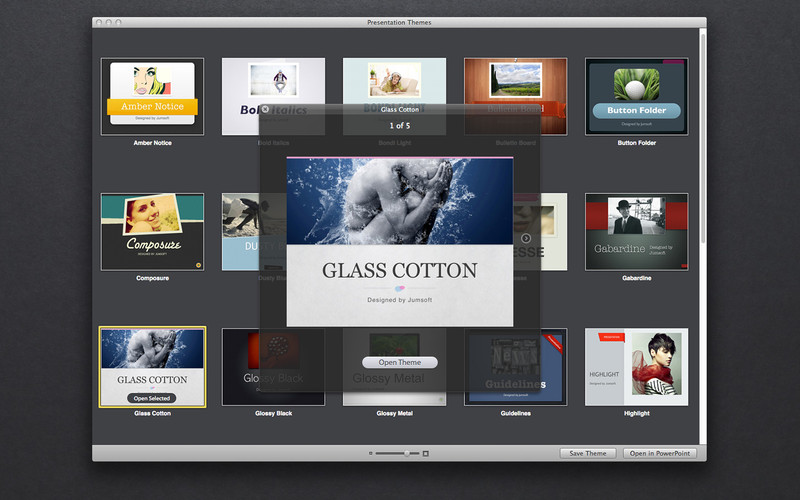The height and width of the screenshot is (500, 800).
Task: Click Open in PowerPoint button
Action: point(660,453)
